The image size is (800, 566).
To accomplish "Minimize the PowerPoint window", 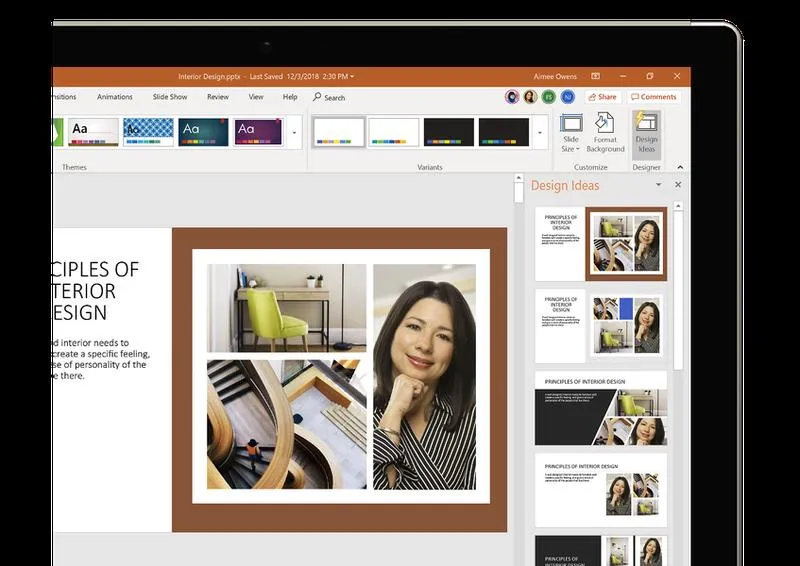I will click(623, 76).
